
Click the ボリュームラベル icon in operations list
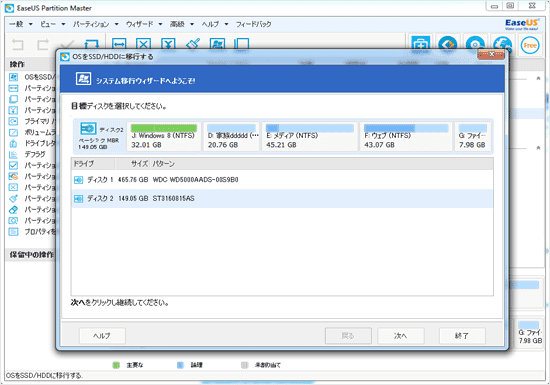point(13,132)
